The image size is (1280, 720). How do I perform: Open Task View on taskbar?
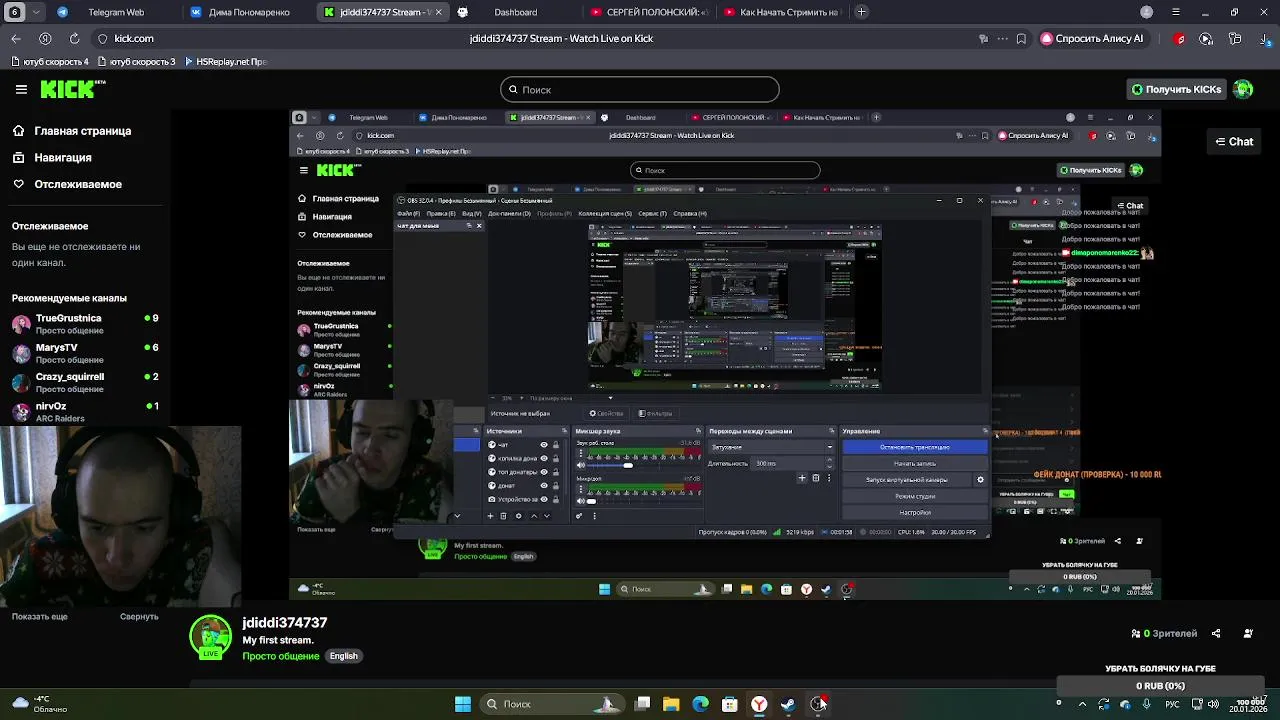(642, 704)
